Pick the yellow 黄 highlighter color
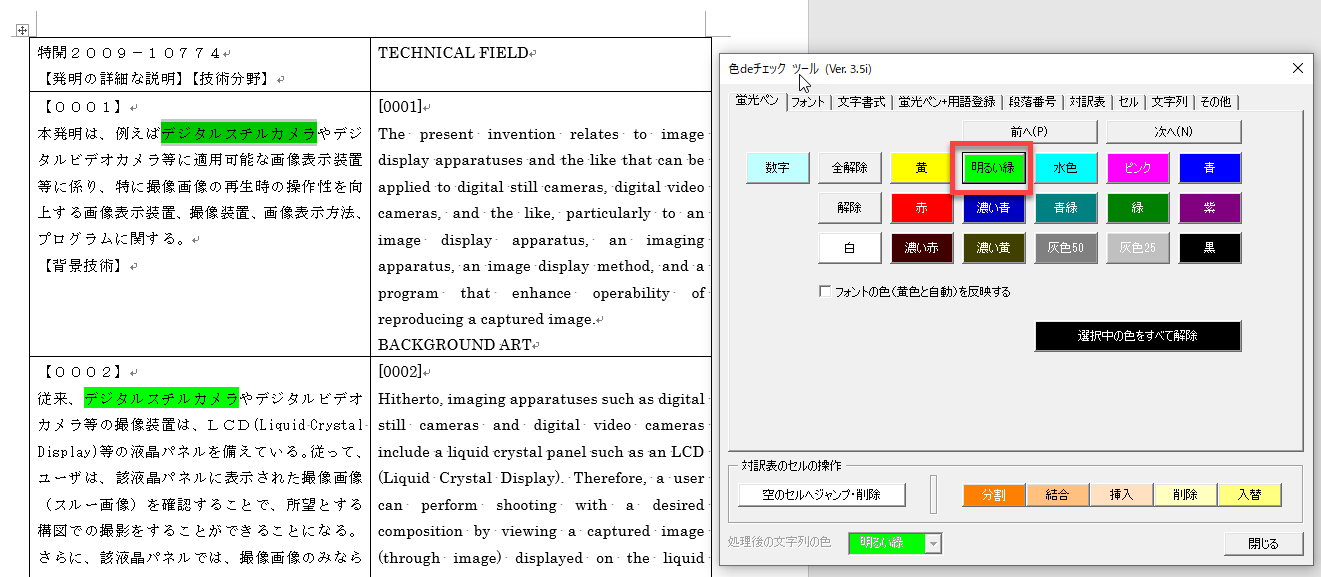Image resolution: width=1321 pixels, height=577 pixels. click(x=921, y=168)
